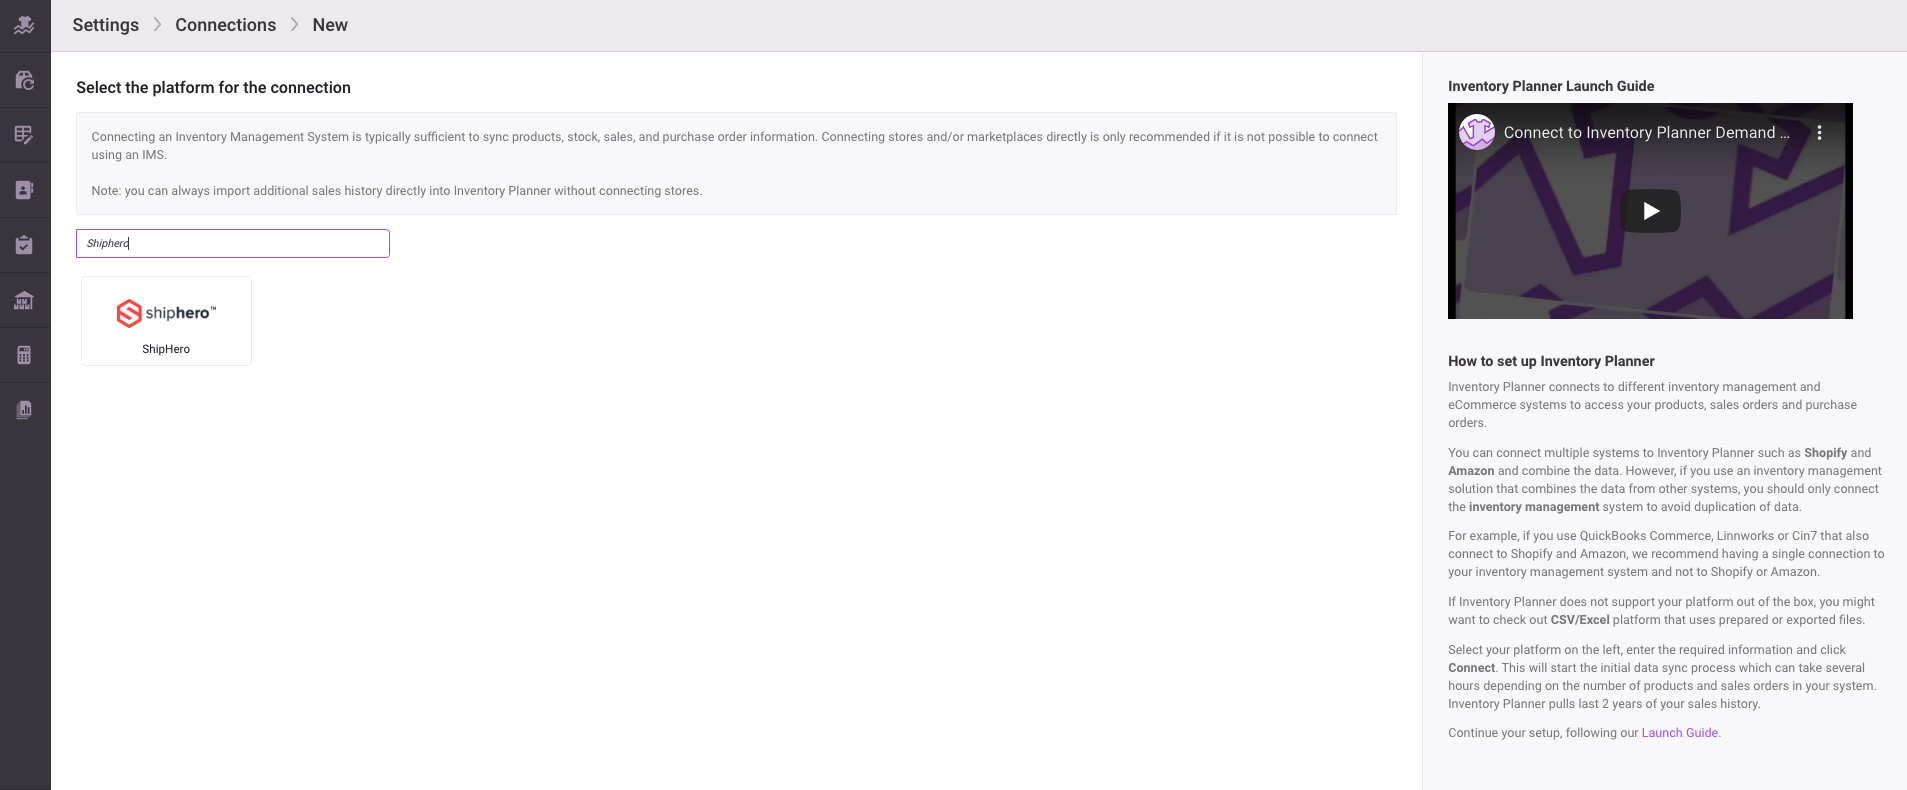The image size is (1907, 790).
Task: Open the calculator sidebar icon
Action: (25, 355)
